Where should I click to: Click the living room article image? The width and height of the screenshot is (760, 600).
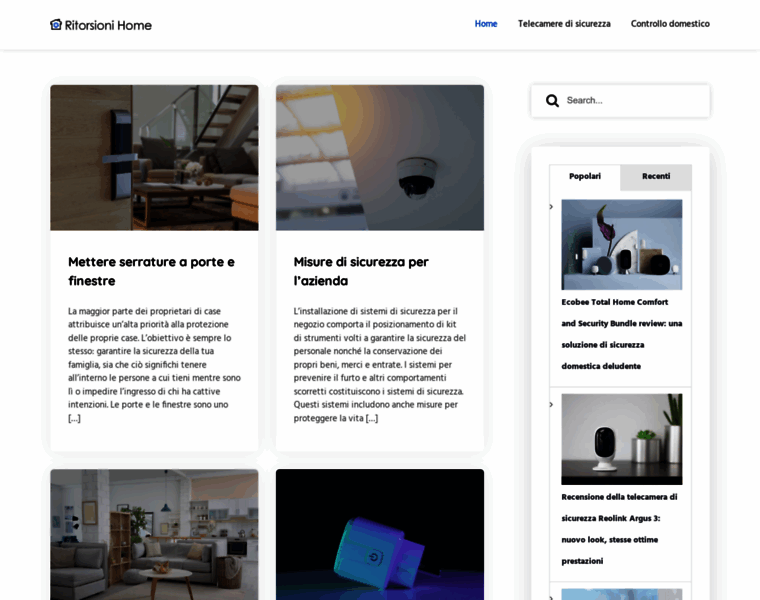pyautogui.click(x=154, y=535)
